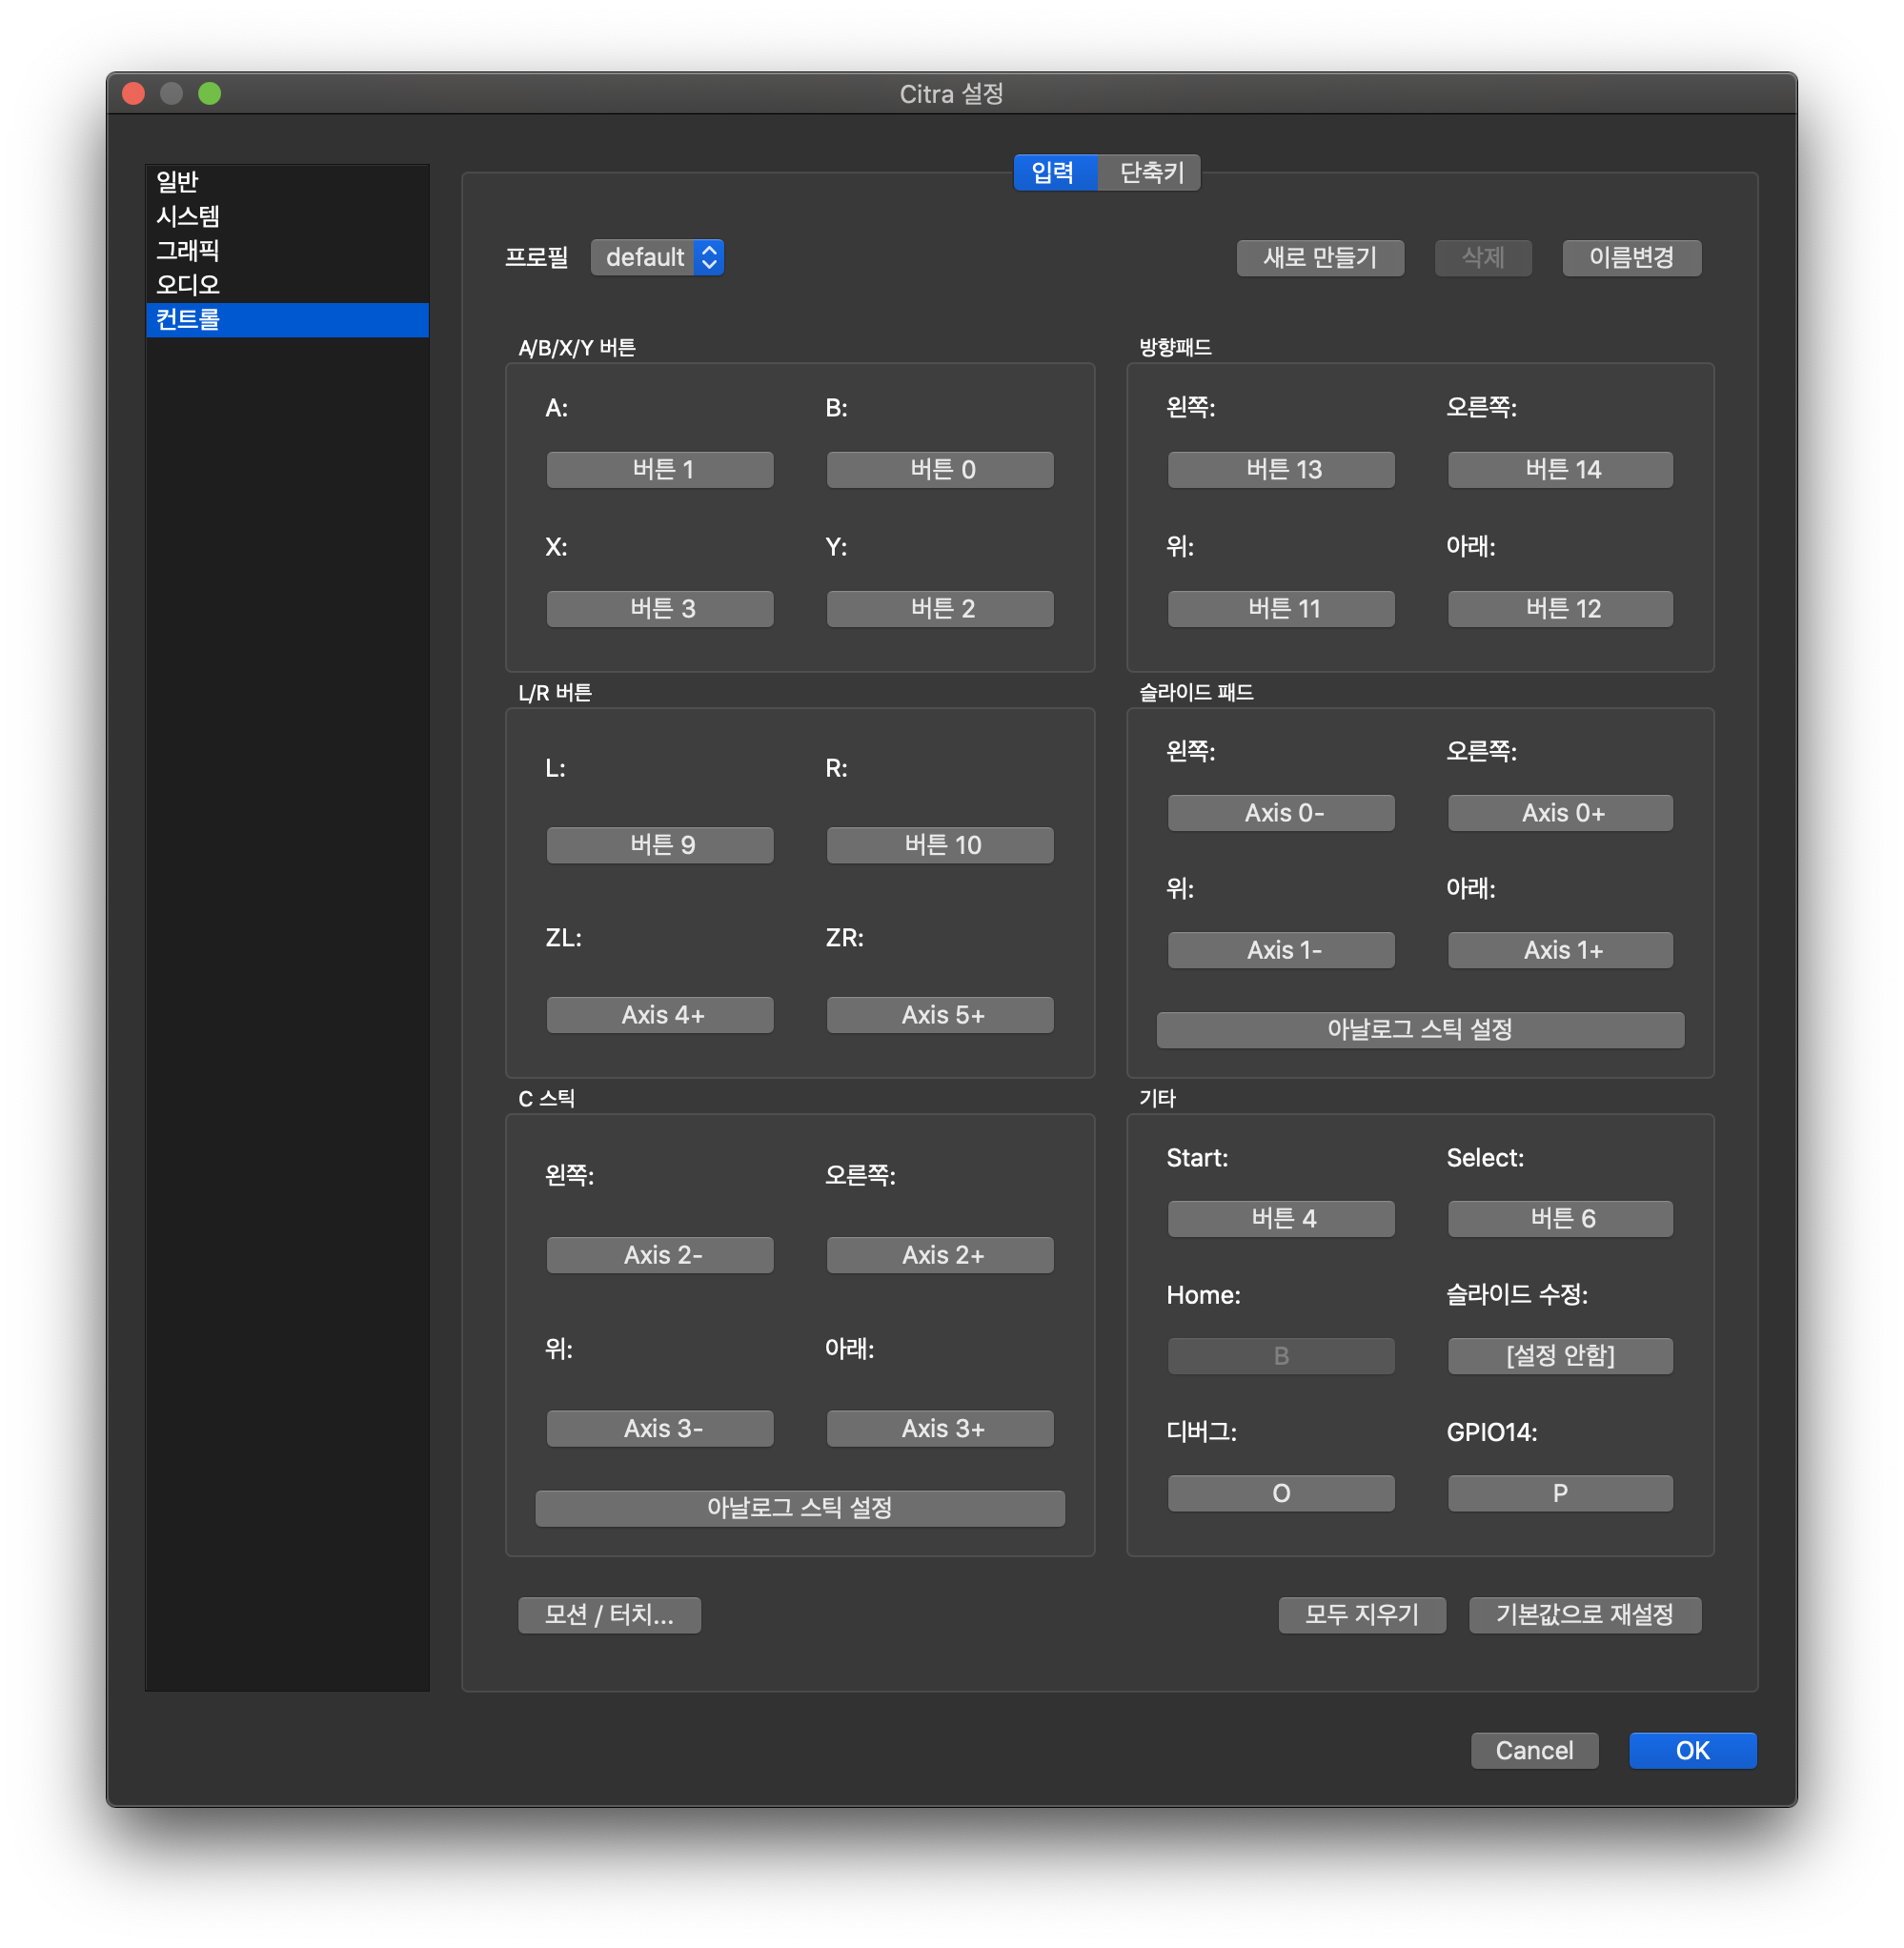Open the 프로필 default dropdown
This screenshot has width=1904, height=1948.
(x=657, y=257)
